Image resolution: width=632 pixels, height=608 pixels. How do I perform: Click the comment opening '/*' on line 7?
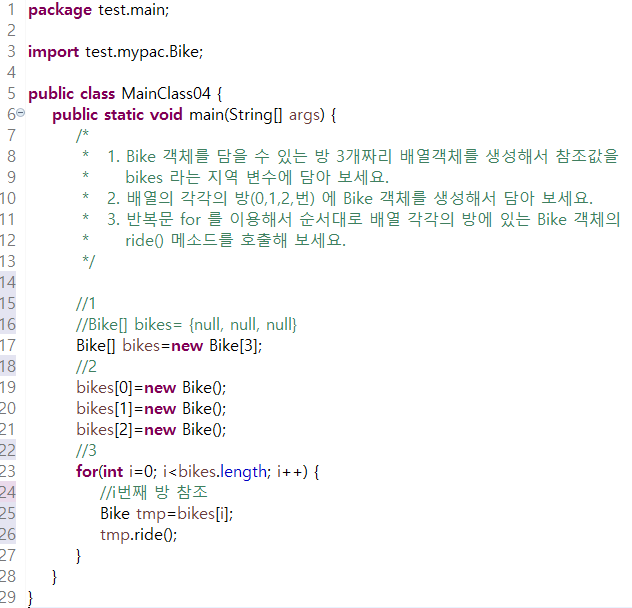[83, 135]
